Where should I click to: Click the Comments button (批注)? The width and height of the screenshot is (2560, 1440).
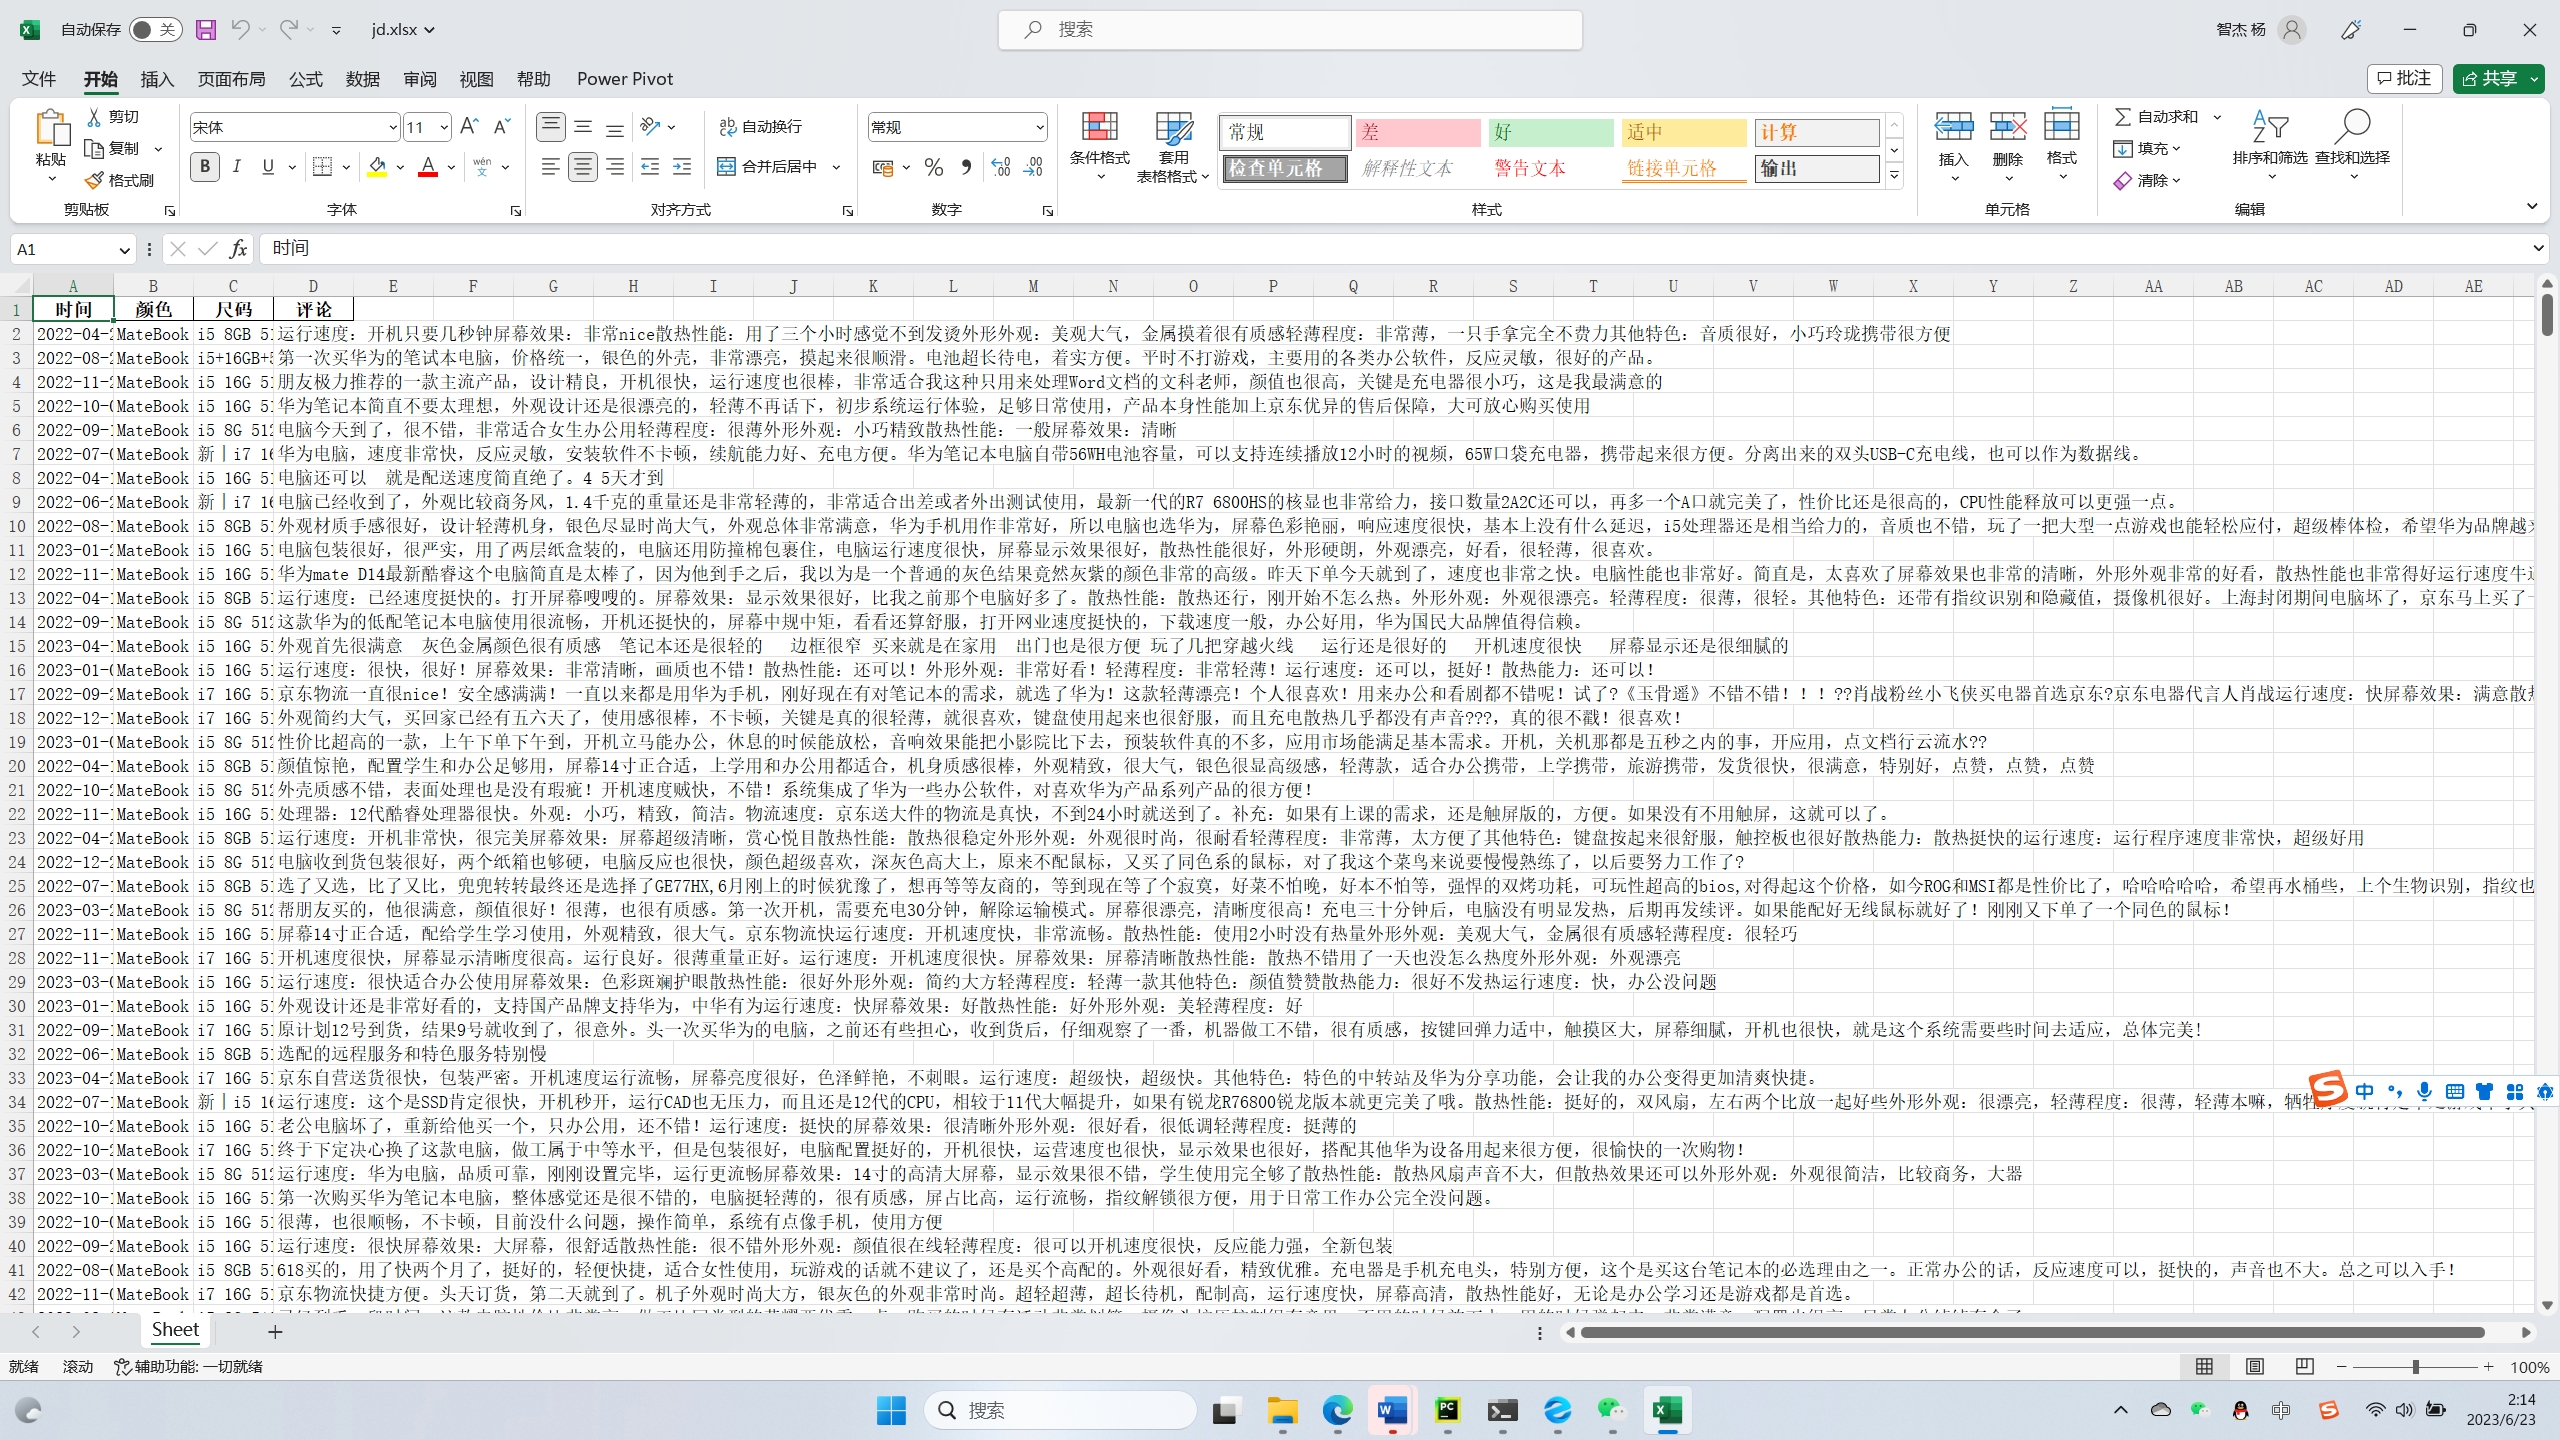tap(2404, 78)
